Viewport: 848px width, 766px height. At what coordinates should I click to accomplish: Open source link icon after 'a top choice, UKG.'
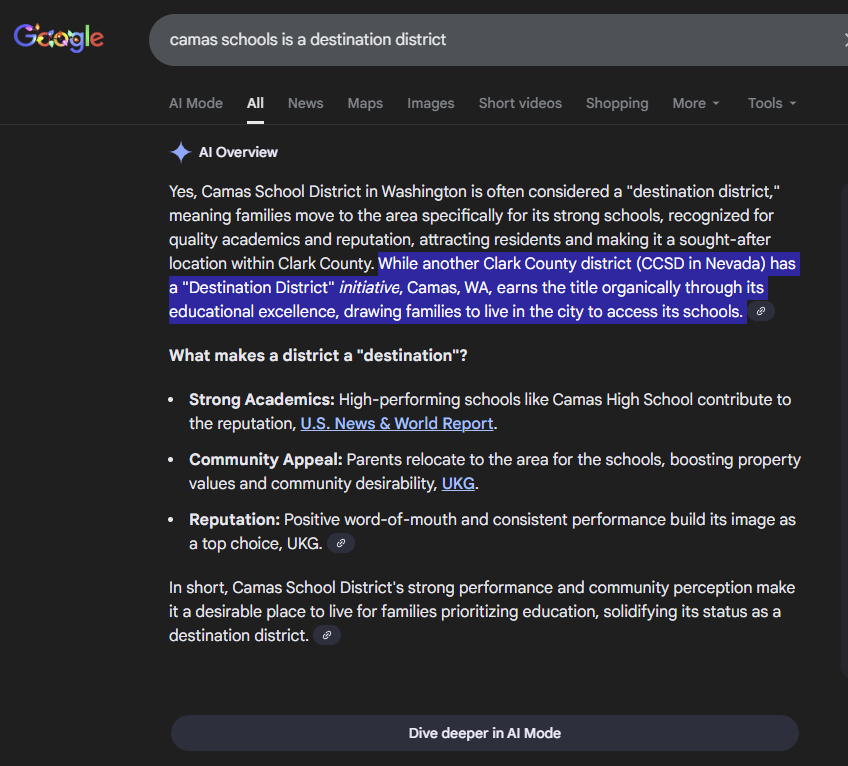point(341,543)
